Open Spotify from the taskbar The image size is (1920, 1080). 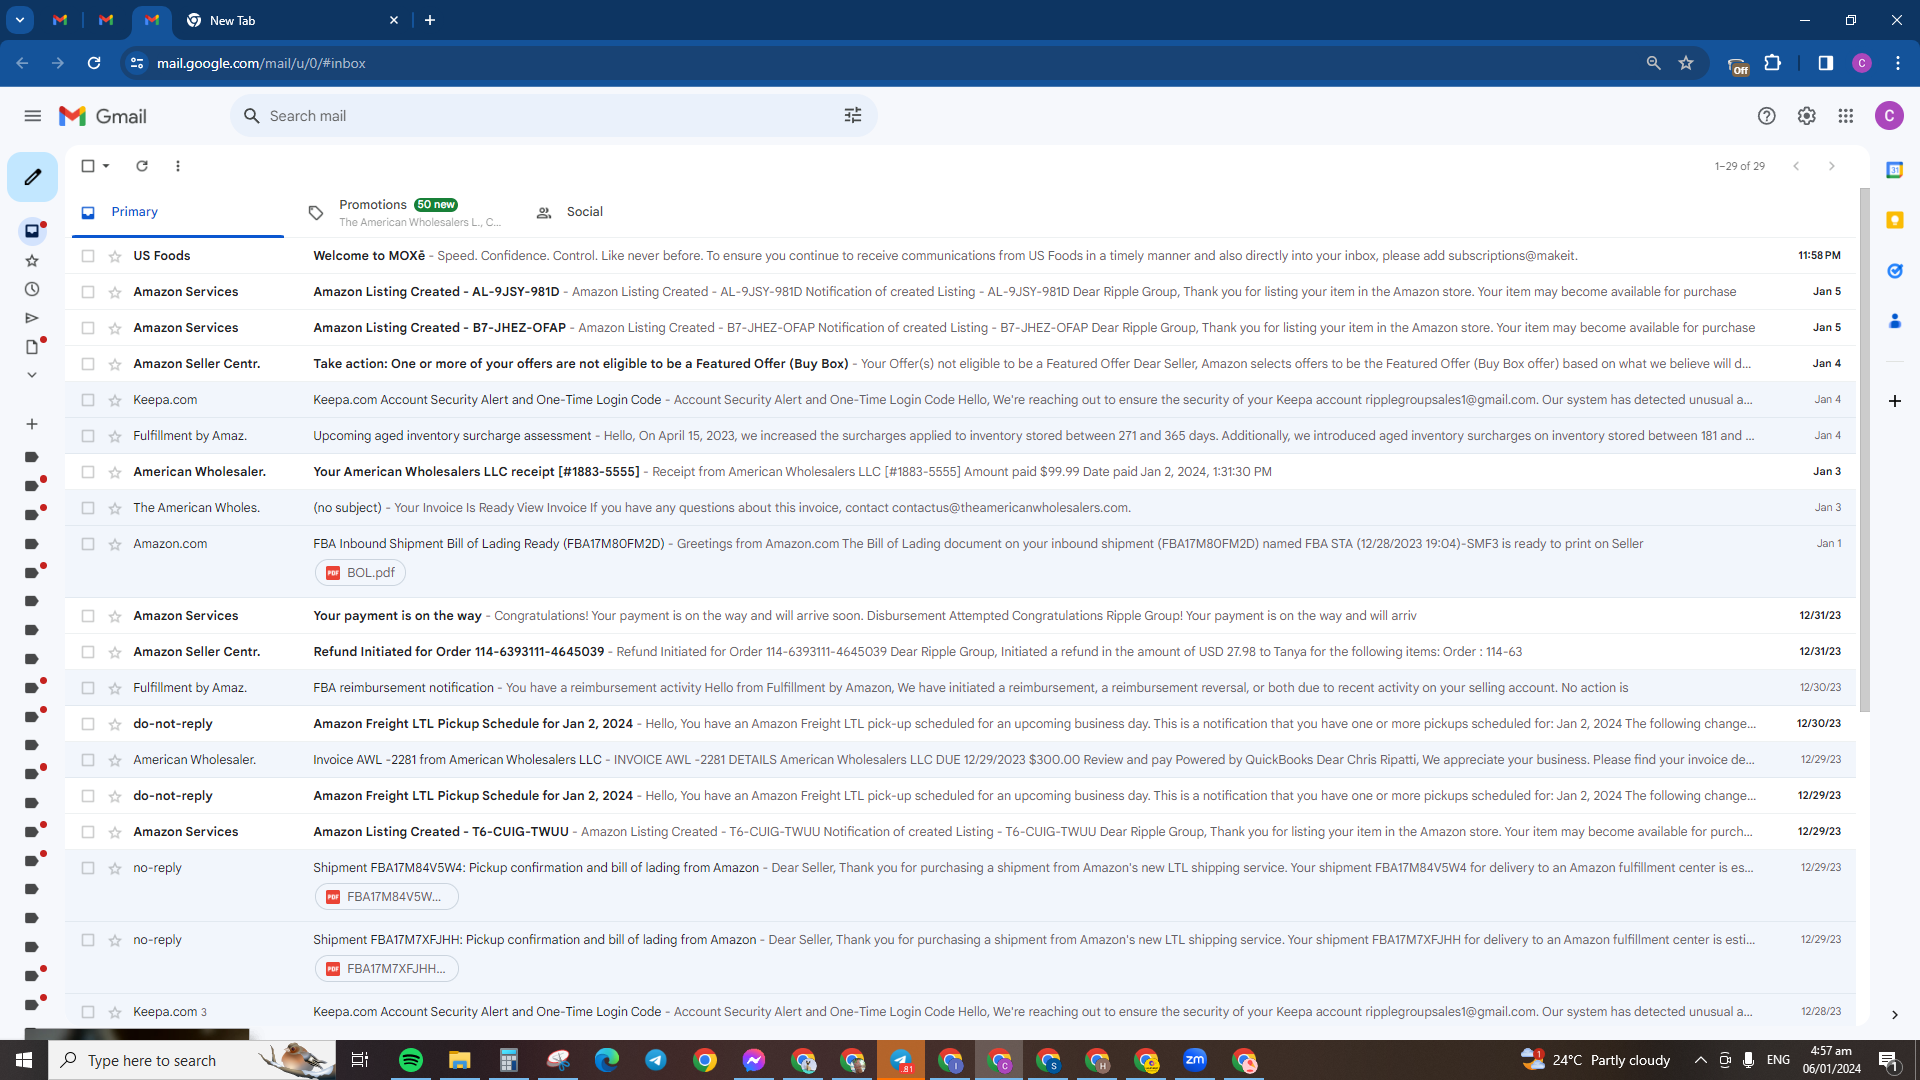411,1060
